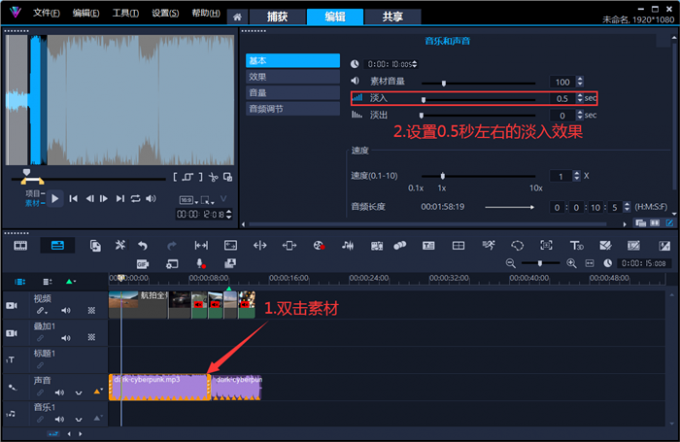Select the 音频调节 options category

(293, 109)
